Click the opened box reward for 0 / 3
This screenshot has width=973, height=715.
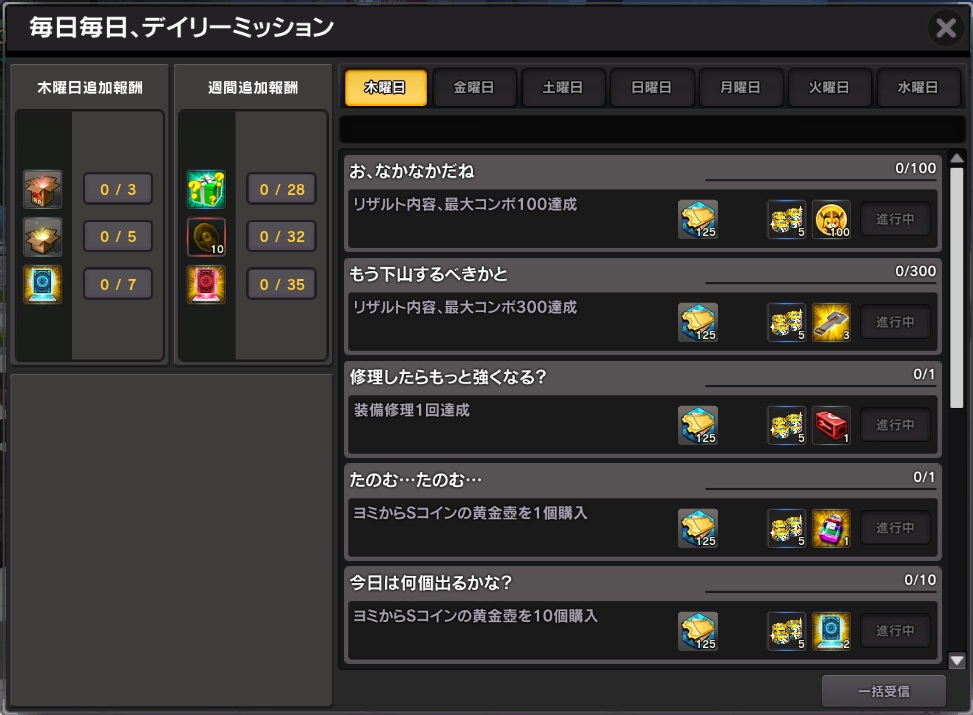pyautogui.click(x=42, y=189)
